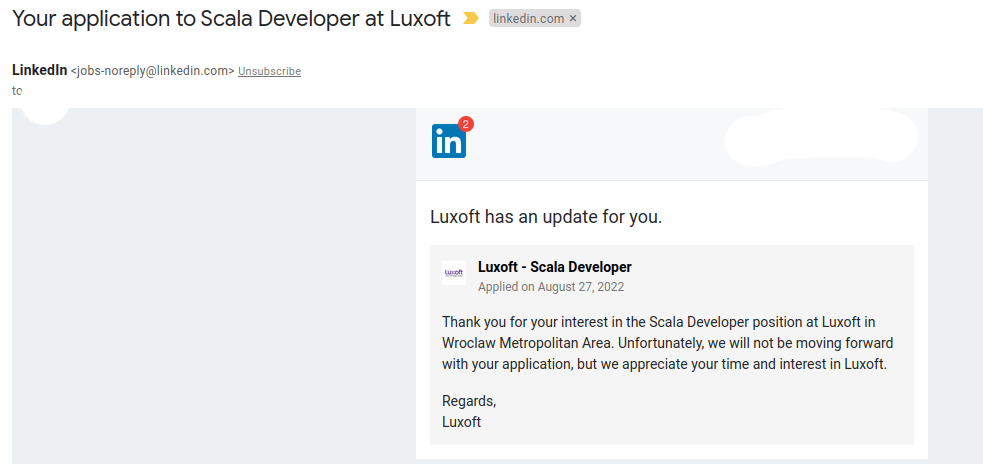
Task: Remove the linkedin.com label using its x
Action: 572,19
